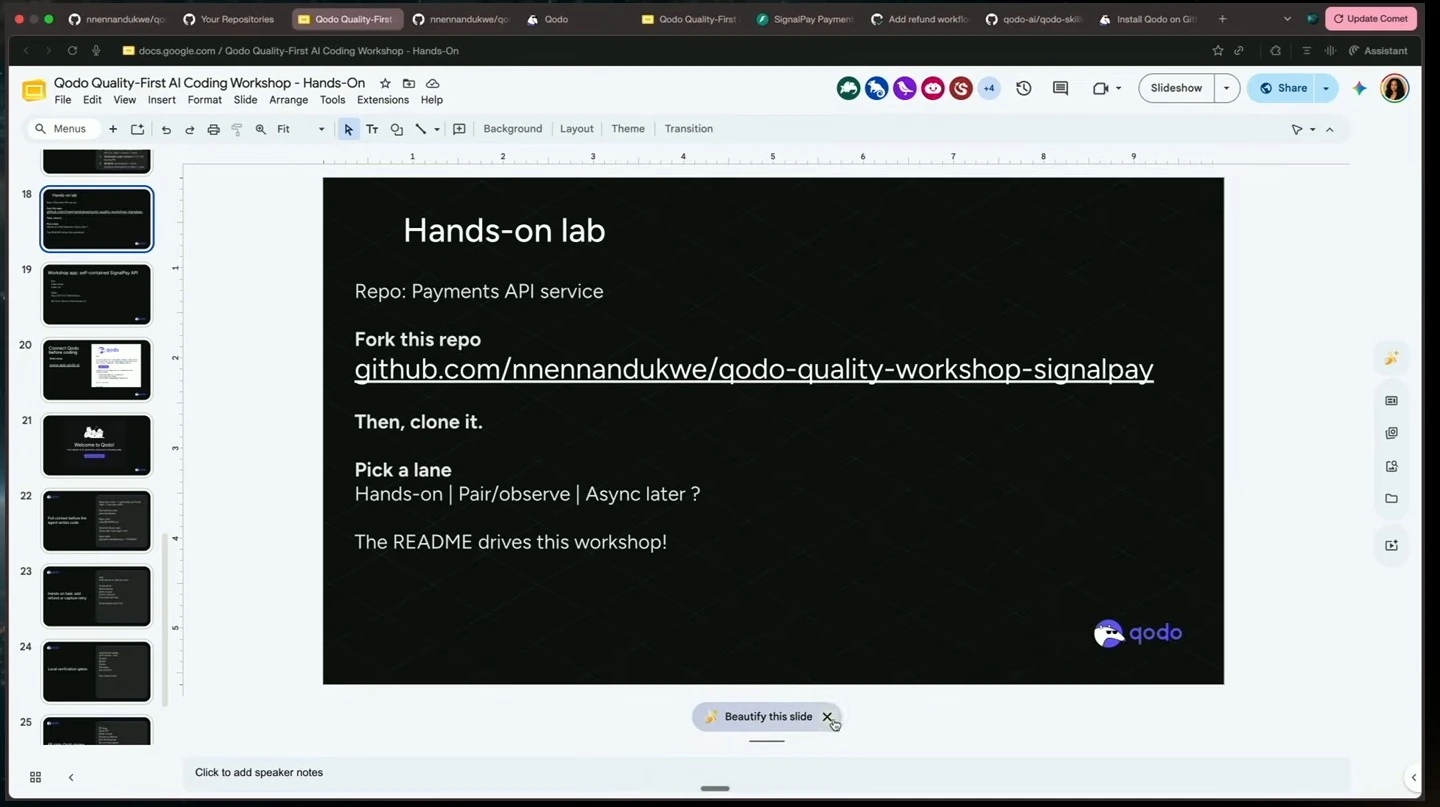Copy page link in address bar

[x=1239, y=50]
